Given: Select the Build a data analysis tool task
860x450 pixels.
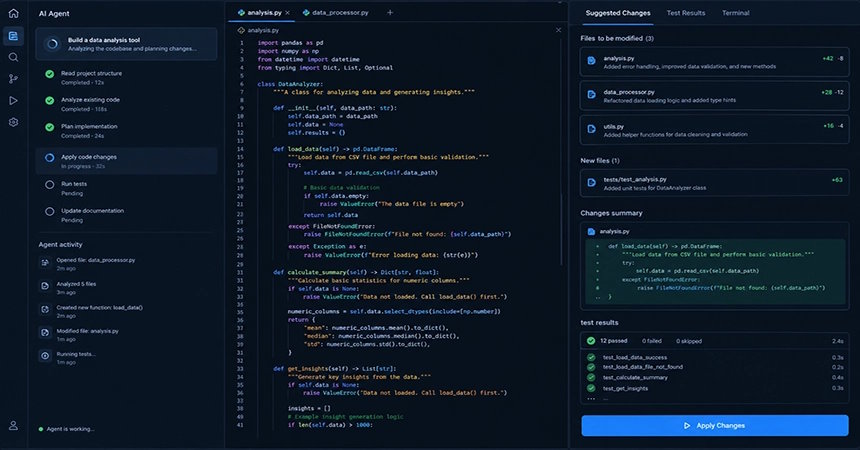Looking at the screenshot, I should click(x=127, y=44).
